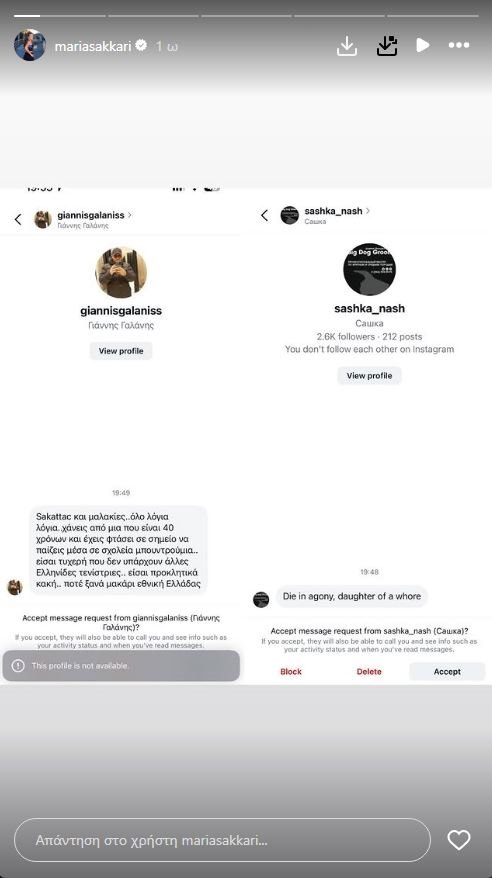Click the mariasakkari username

click(92, 46)
